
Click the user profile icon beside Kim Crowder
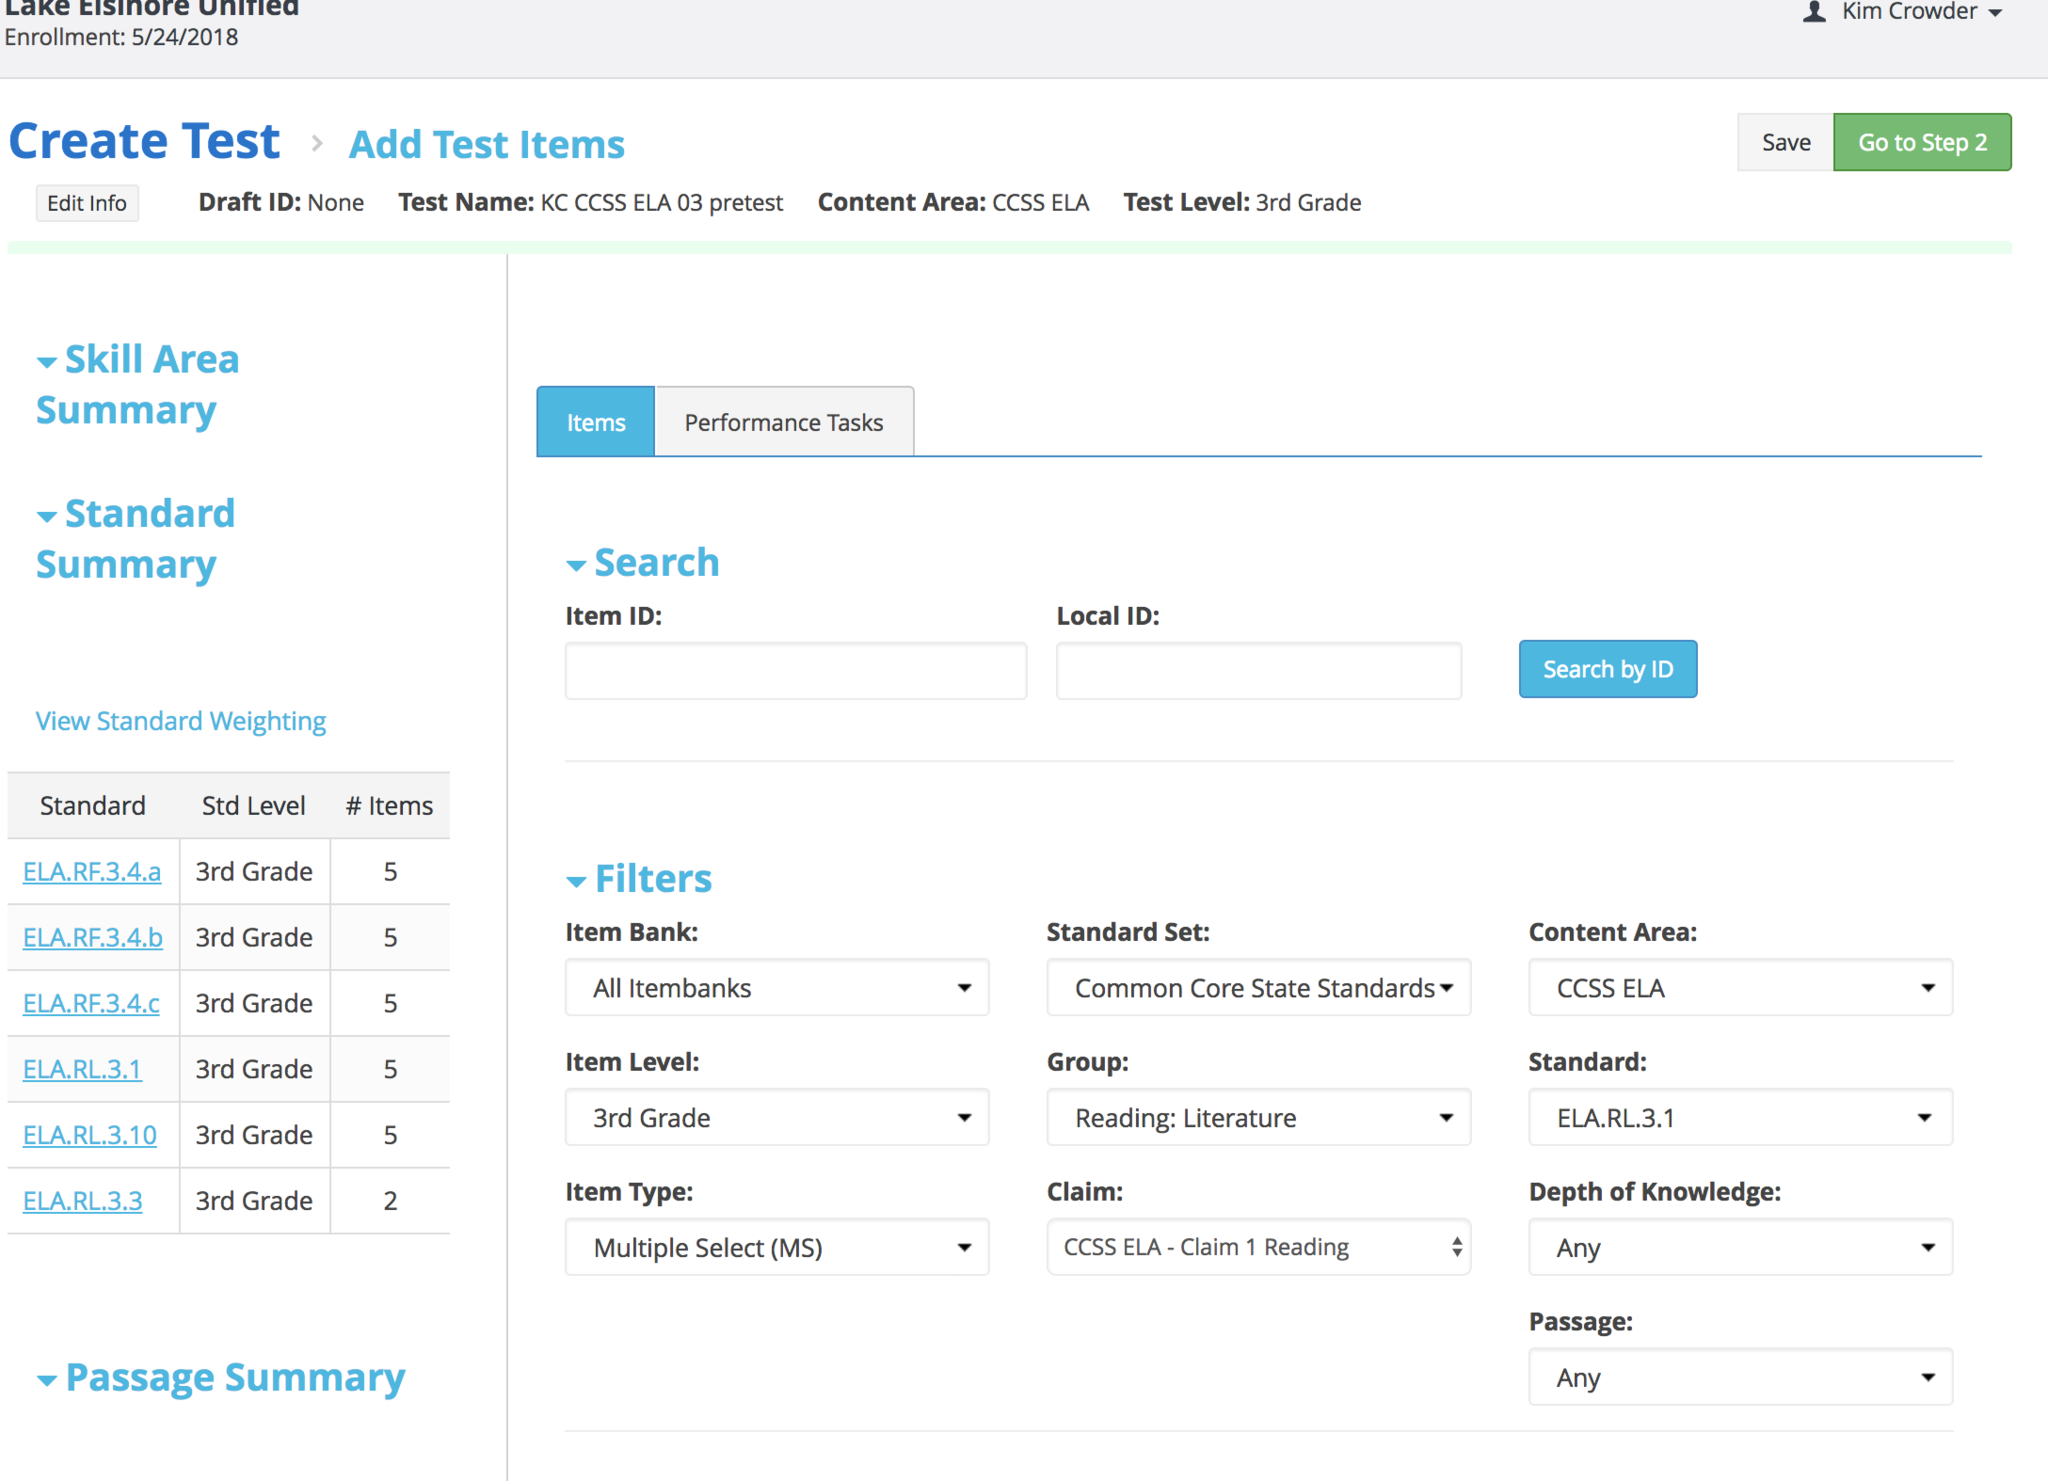(x=1814, y=12)
